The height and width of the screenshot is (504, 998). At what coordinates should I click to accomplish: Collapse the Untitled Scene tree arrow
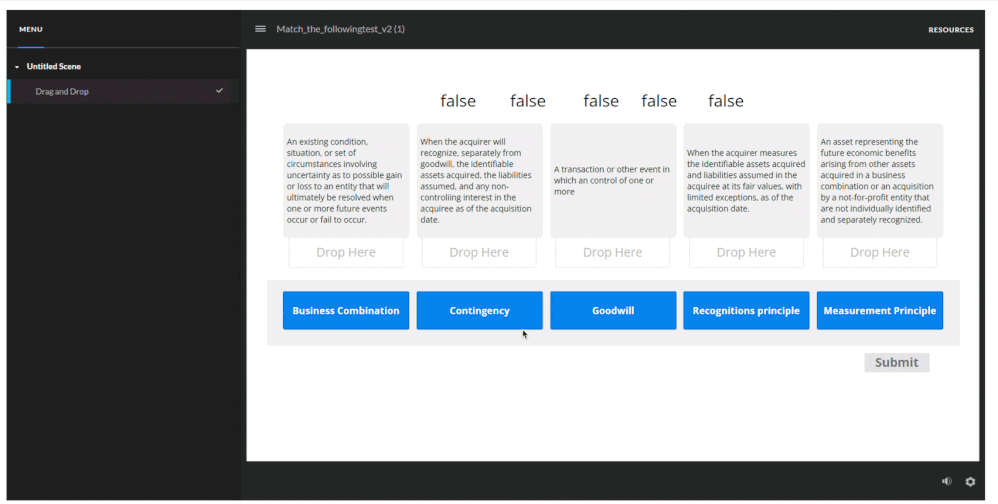(17, 67)
